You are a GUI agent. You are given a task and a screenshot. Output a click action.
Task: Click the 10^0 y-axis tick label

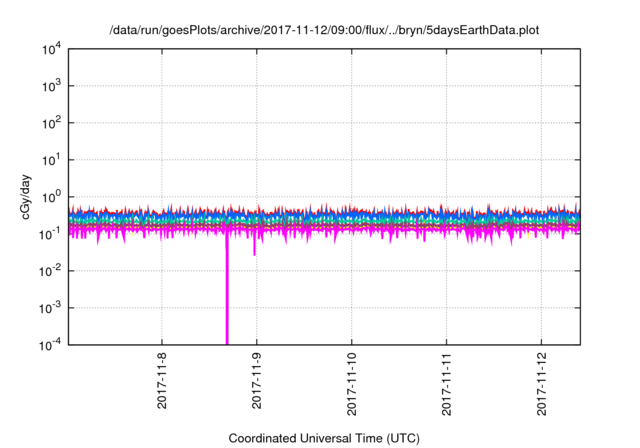click(51, 197)
